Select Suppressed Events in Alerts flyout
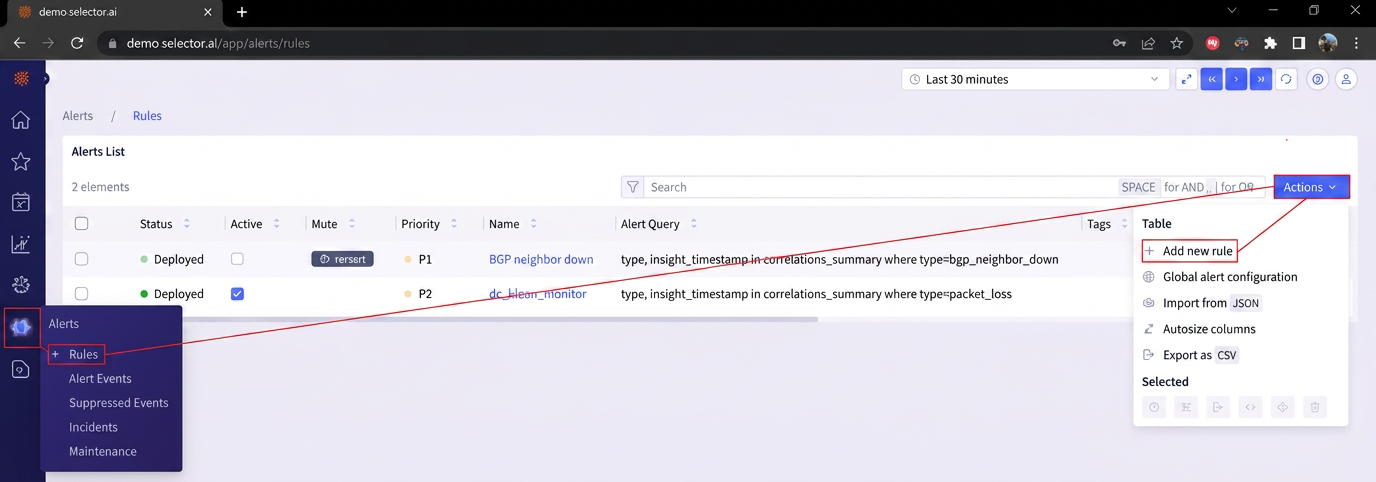Screen dimensions: 1376x482 [119, 403]
